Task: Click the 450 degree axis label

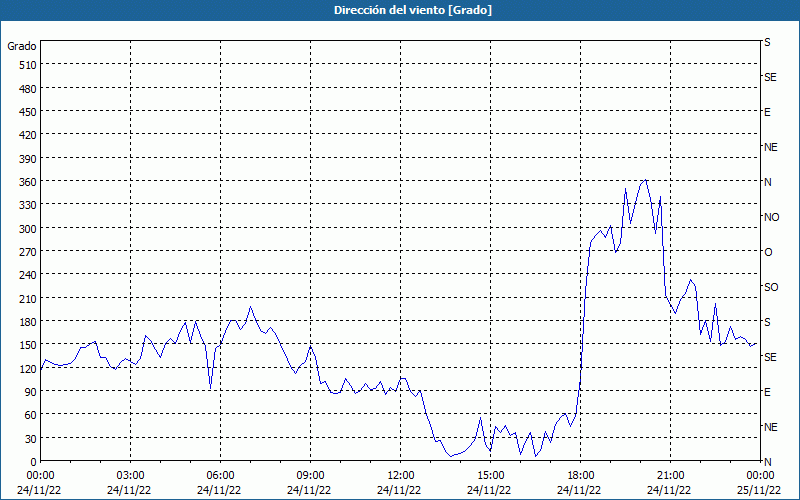Action: point(28,112)
